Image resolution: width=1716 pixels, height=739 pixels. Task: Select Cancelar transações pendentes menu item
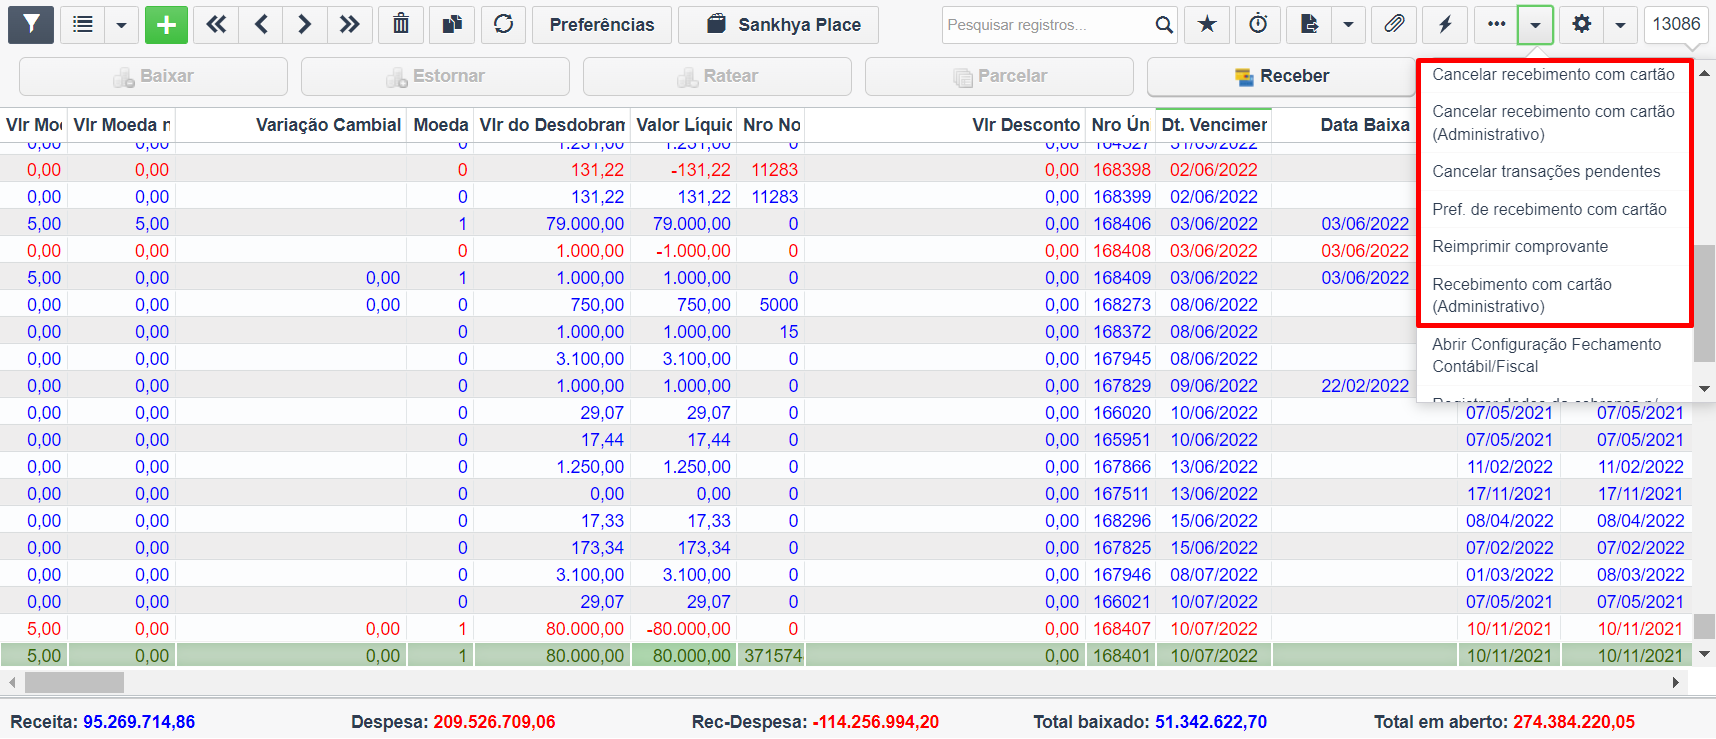click(x=1546, y=172)
